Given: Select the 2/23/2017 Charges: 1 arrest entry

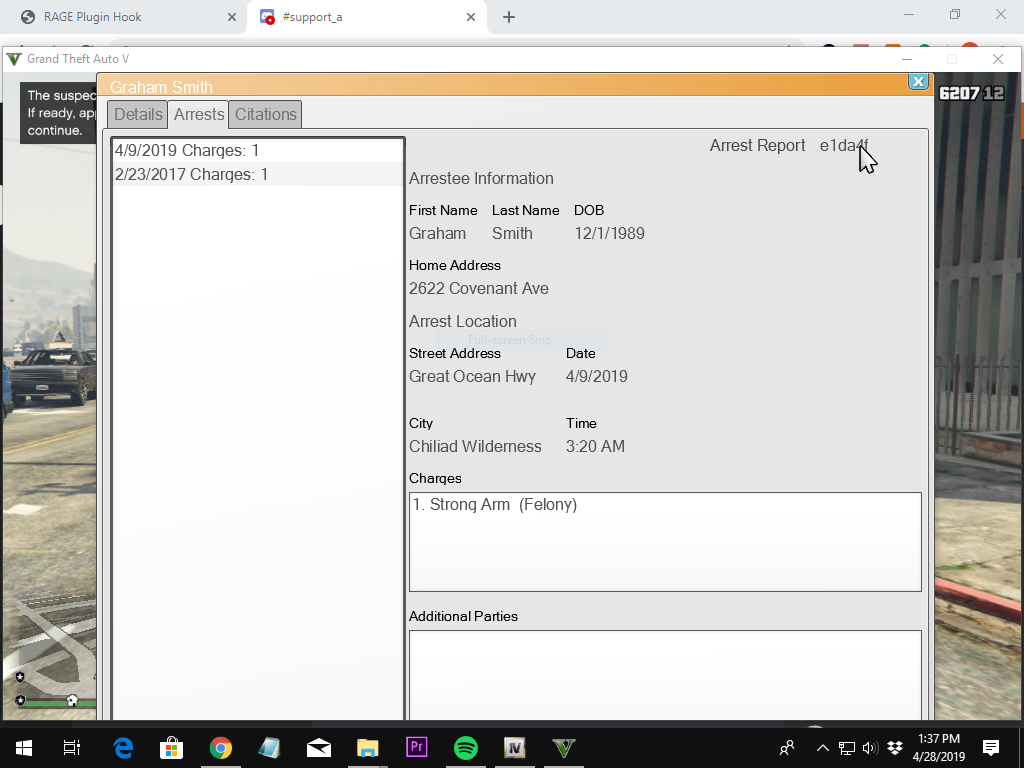Looking at the screenshot, I should click(x=258, y=174).
